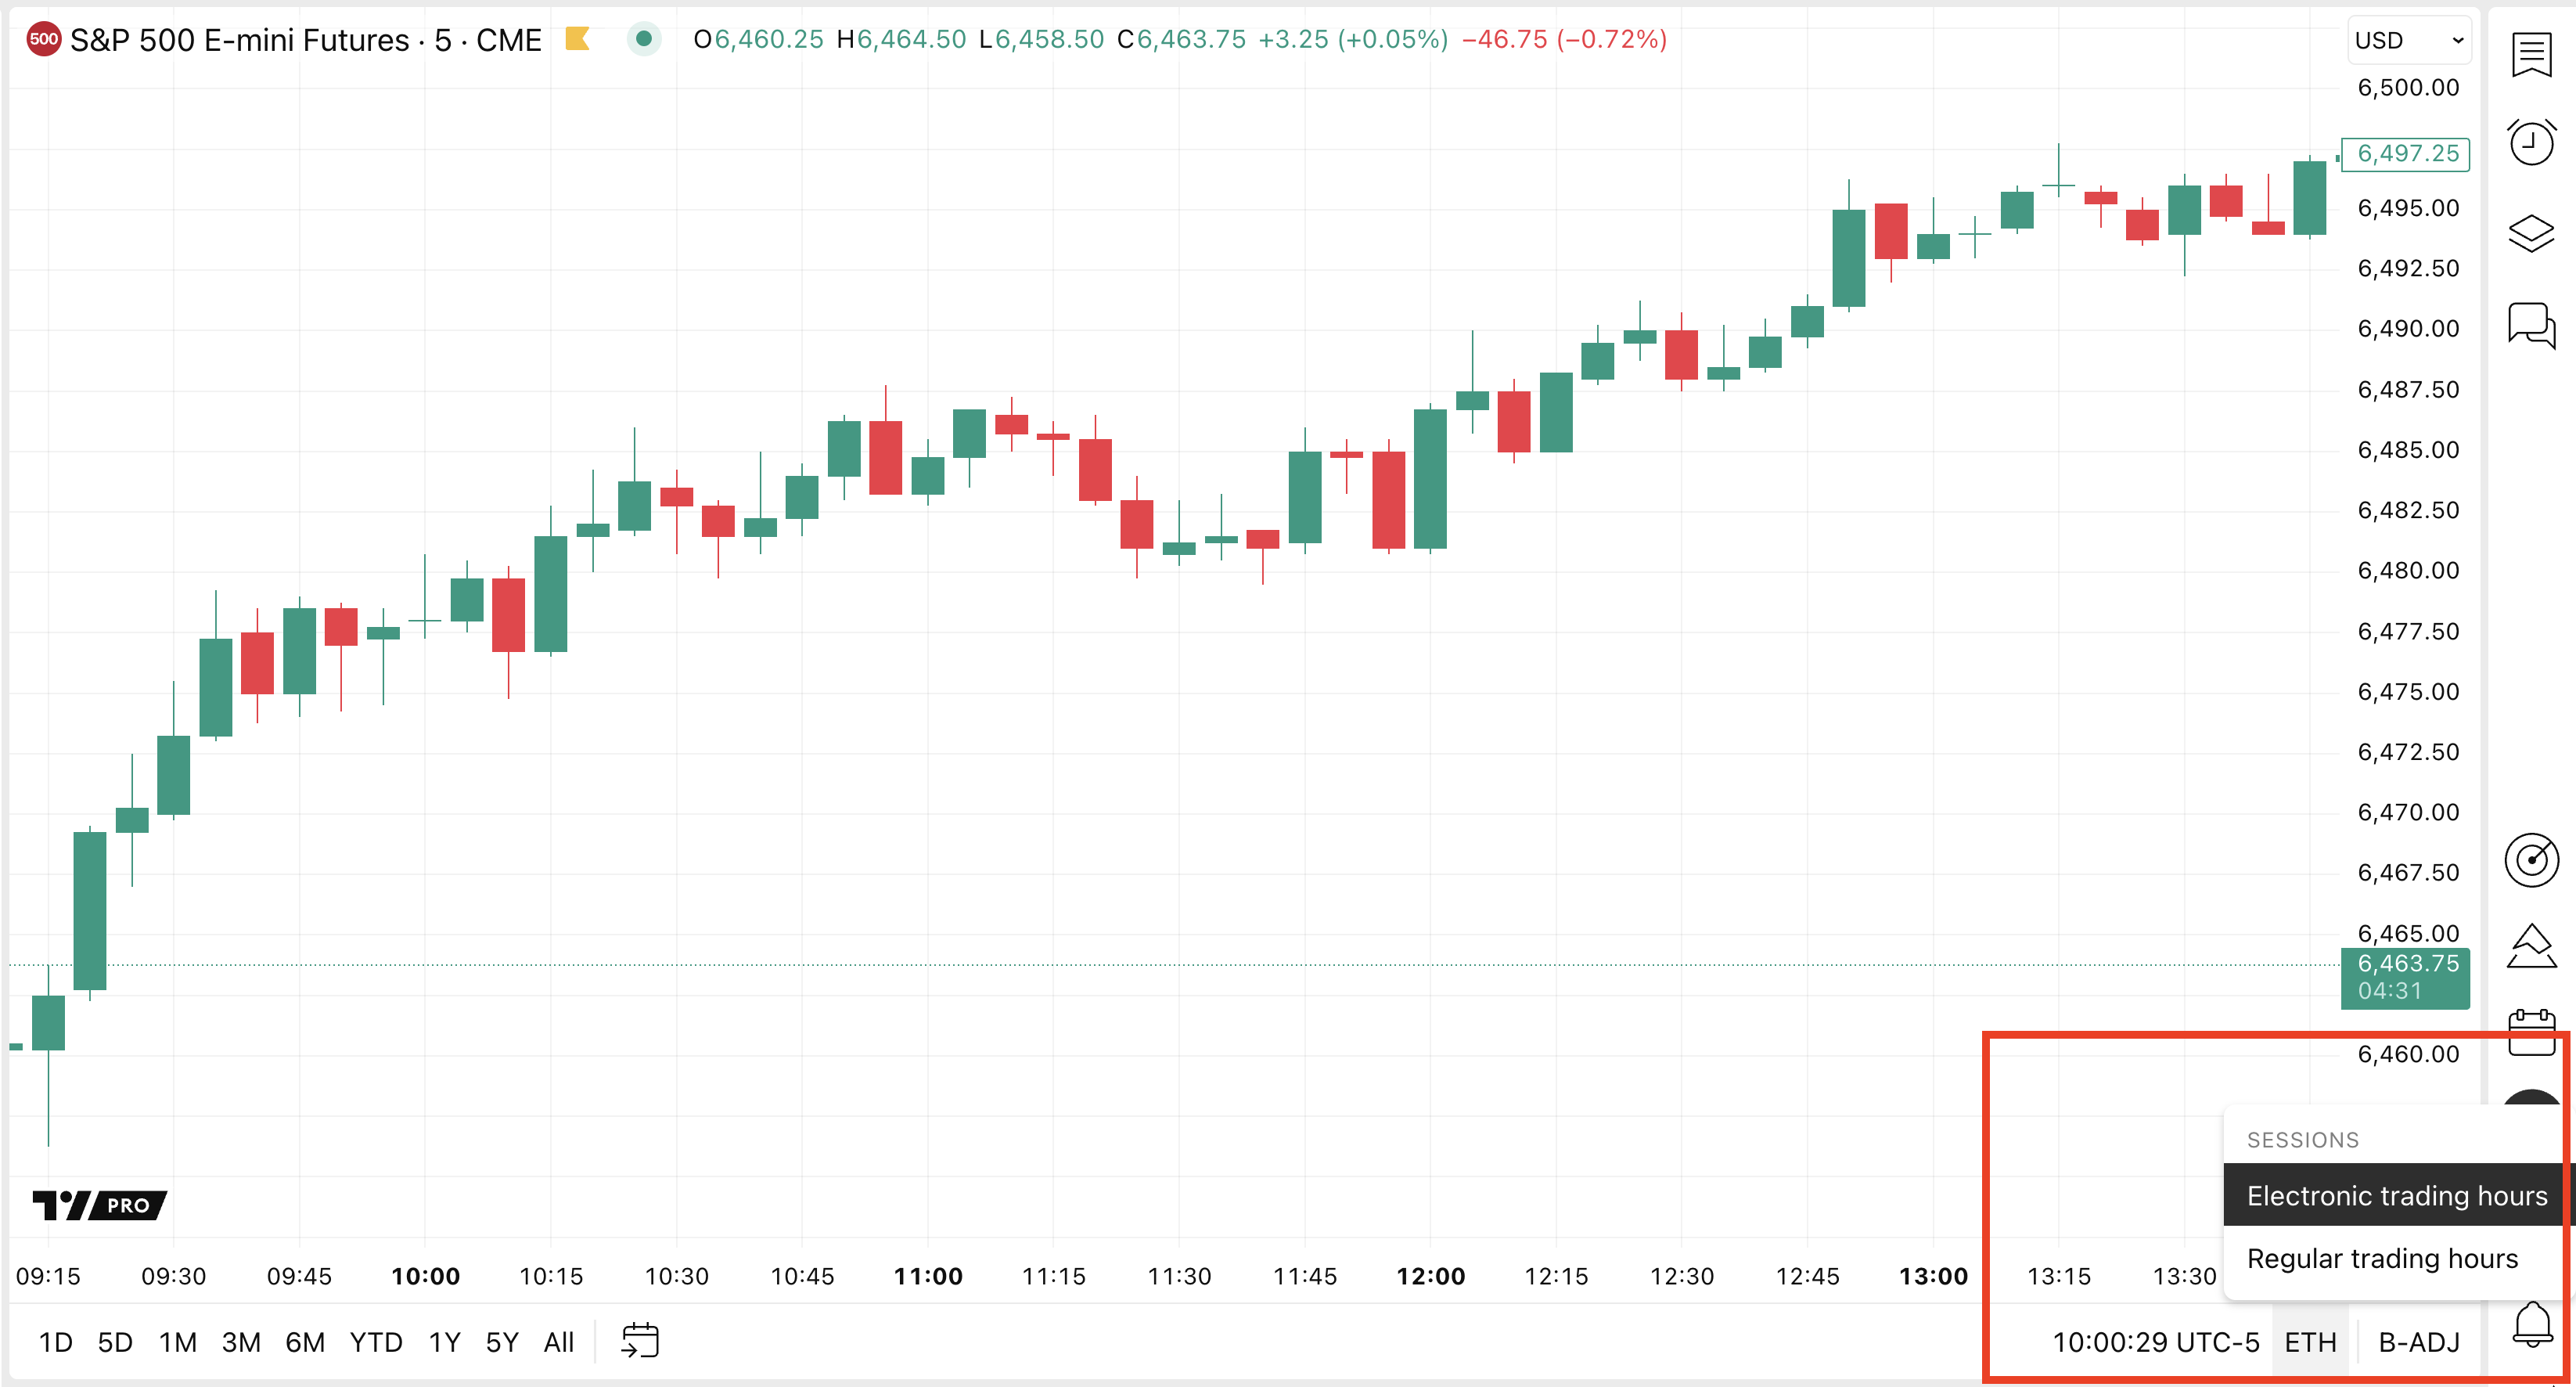Click the go-to-date calendar icon

click(x=640, y=1341)
